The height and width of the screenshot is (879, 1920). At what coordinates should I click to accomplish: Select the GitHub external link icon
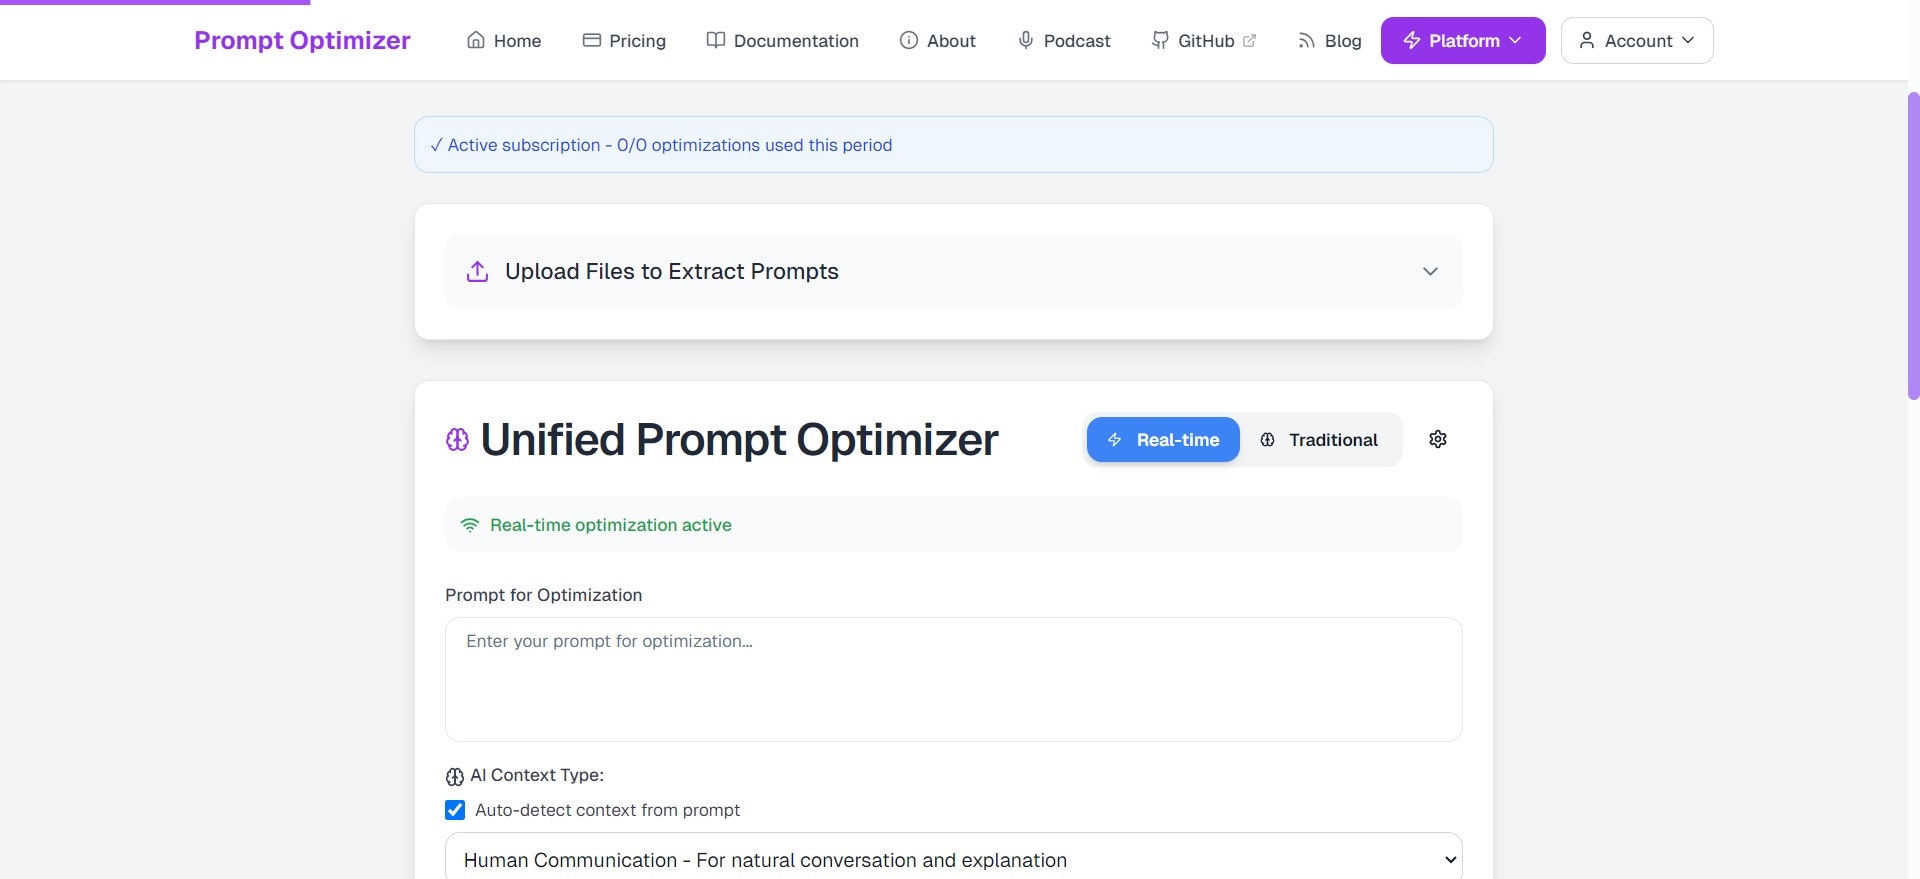click(x=1250, y=40)
